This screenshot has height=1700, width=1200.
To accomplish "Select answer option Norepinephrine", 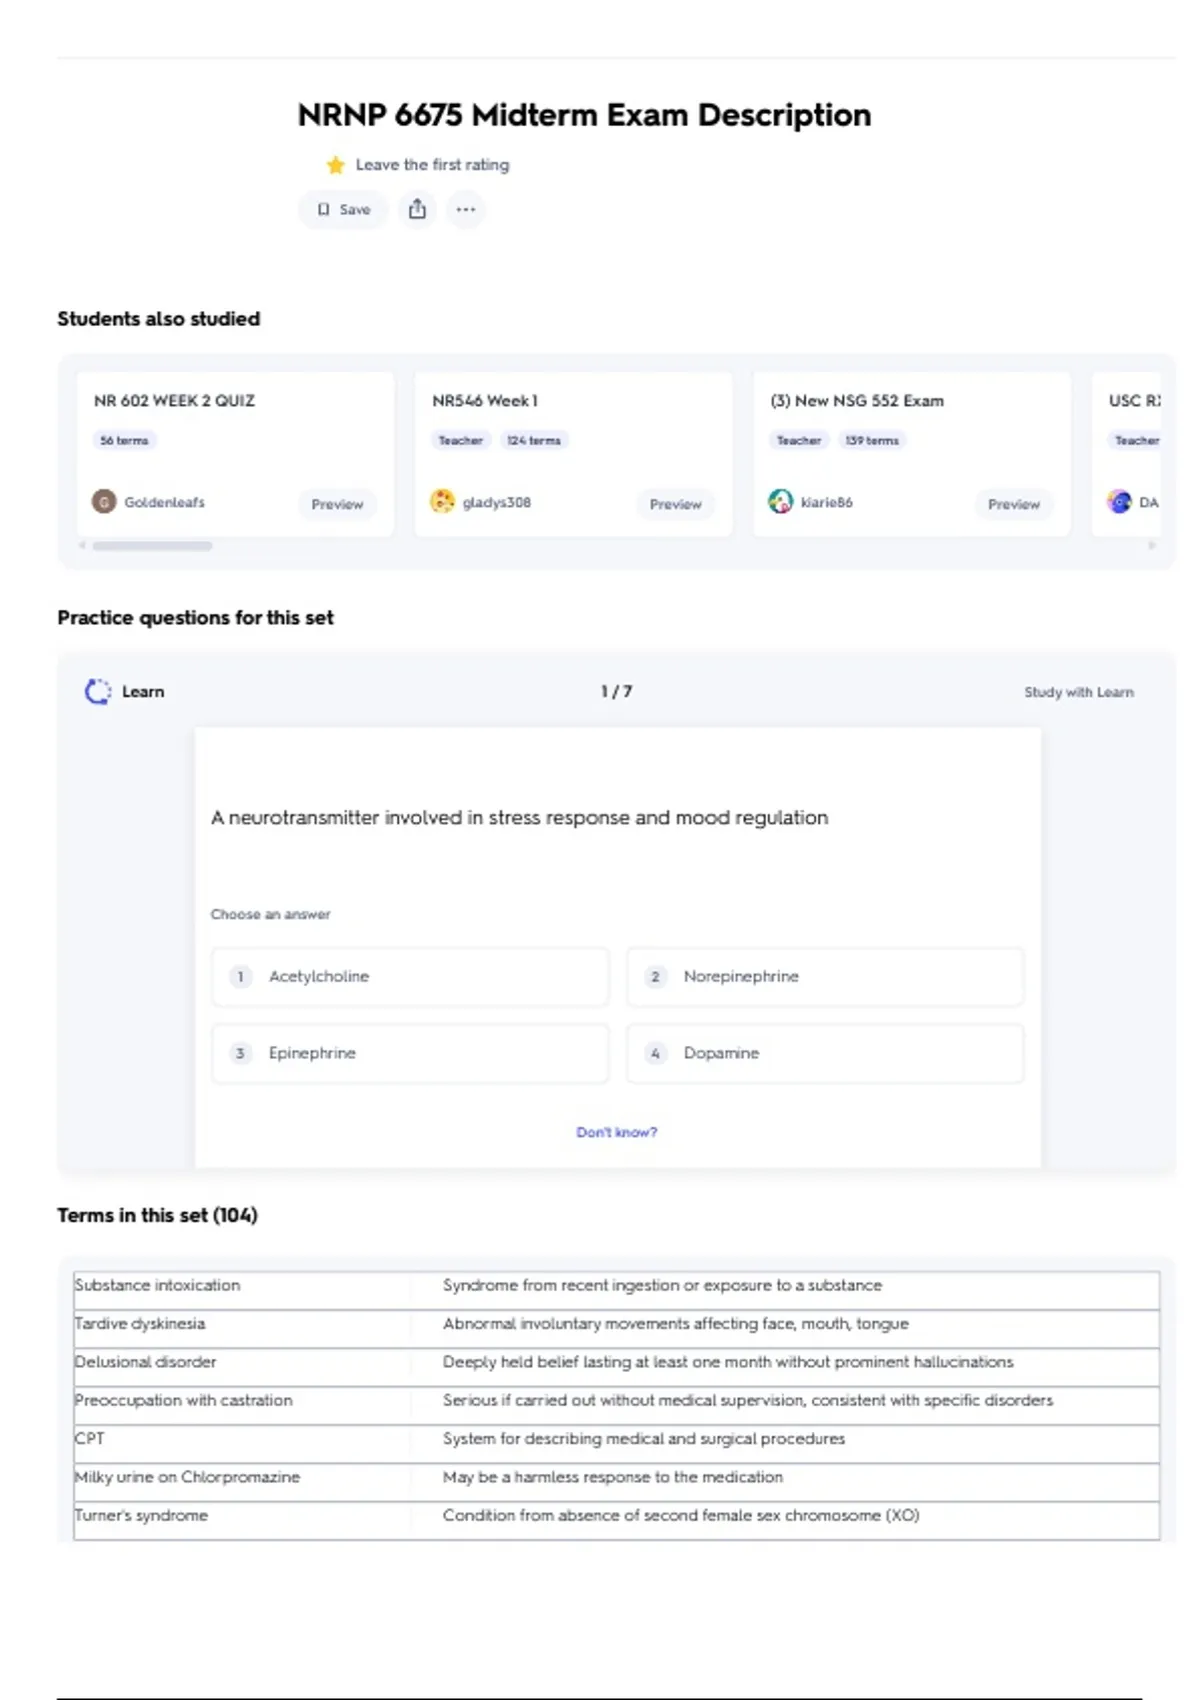I will pyautogui.click(x=824, y=976).
